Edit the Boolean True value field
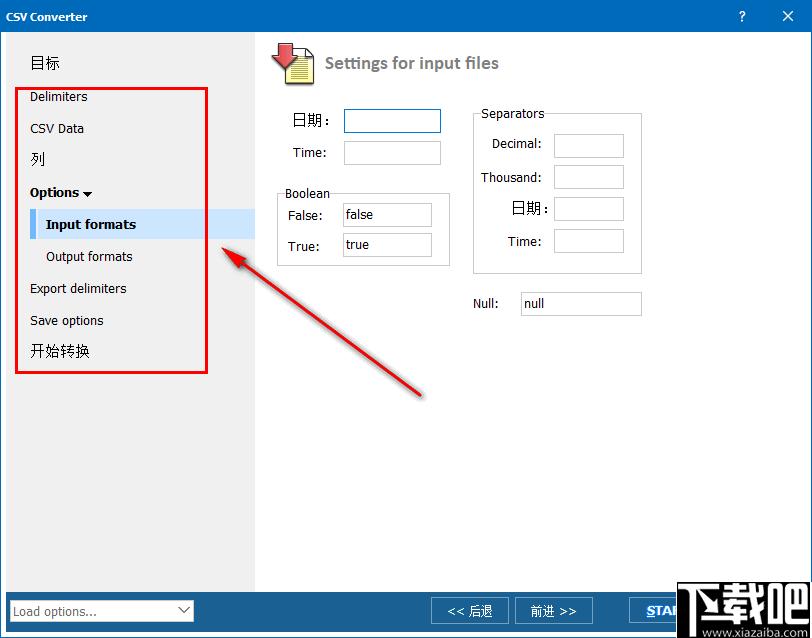The height and width of the screenshot is (638, 812). pyautogui.click(x=387, y=244)
